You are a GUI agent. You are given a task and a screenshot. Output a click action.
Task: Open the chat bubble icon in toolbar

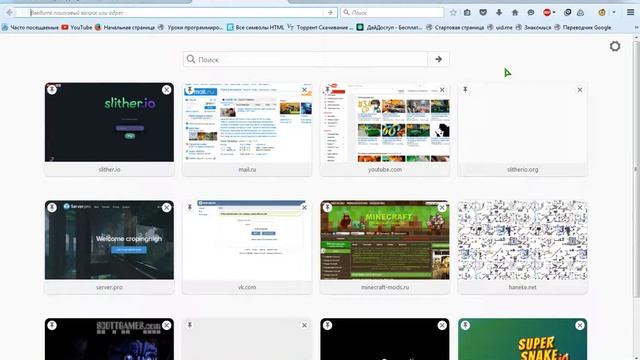(x=531, y=13)
